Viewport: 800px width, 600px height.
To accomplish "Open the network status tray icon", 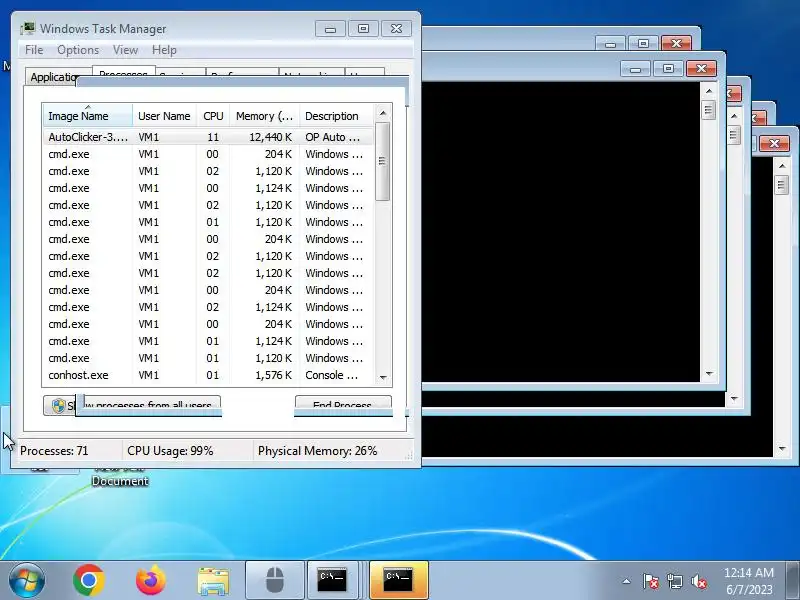I will (674, 581).
